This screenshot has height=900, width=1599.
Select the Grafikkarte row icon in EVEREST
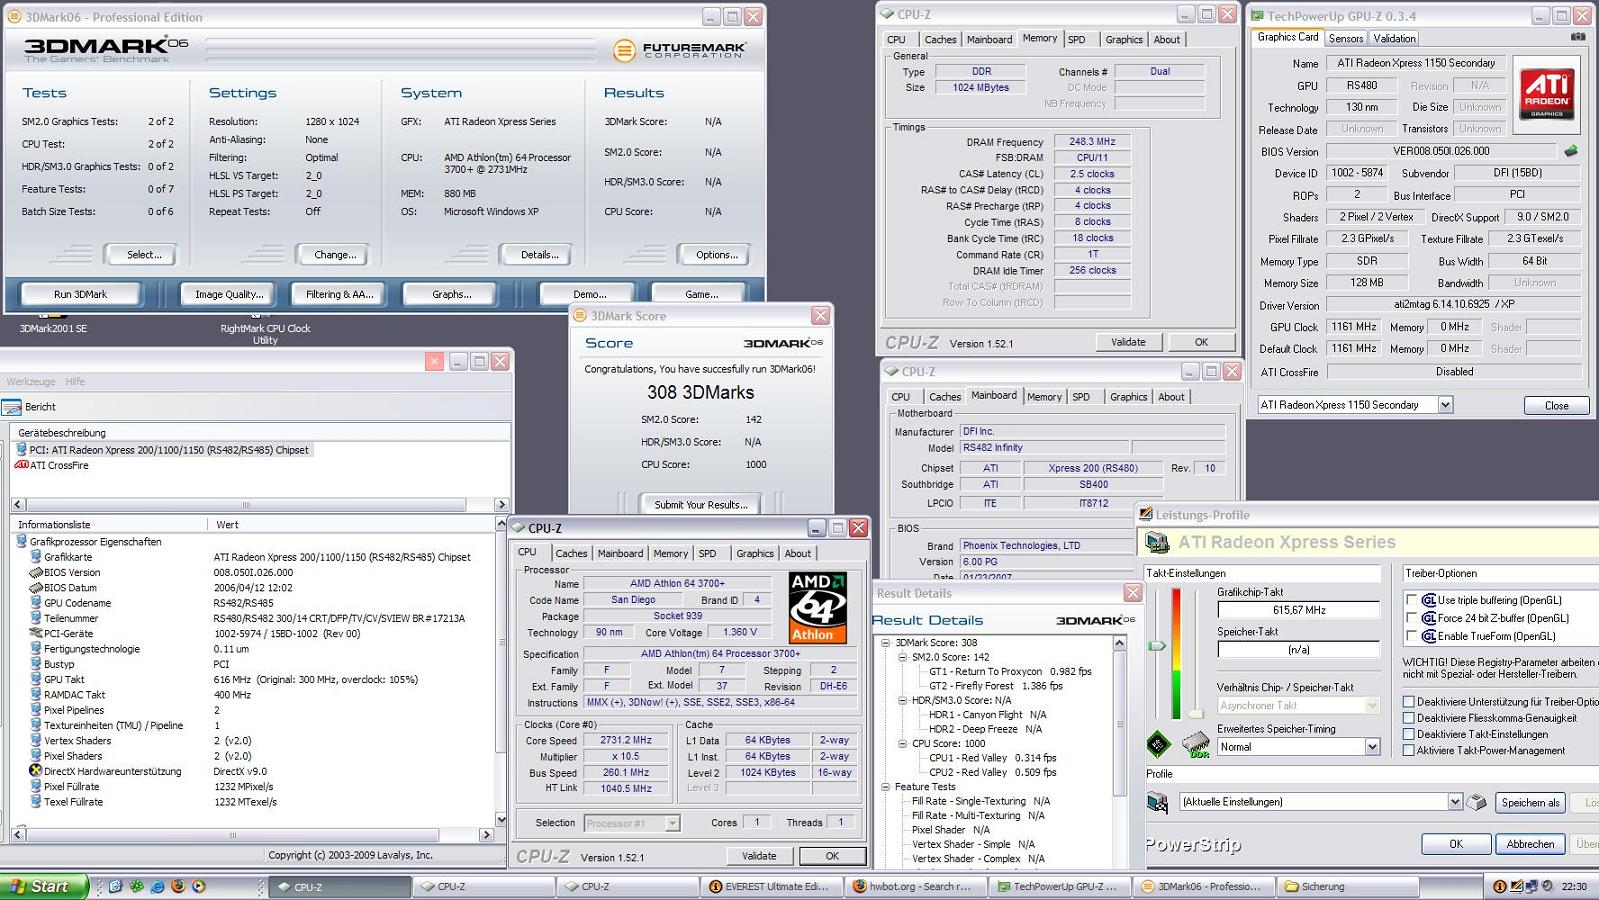tap(36, 557)
